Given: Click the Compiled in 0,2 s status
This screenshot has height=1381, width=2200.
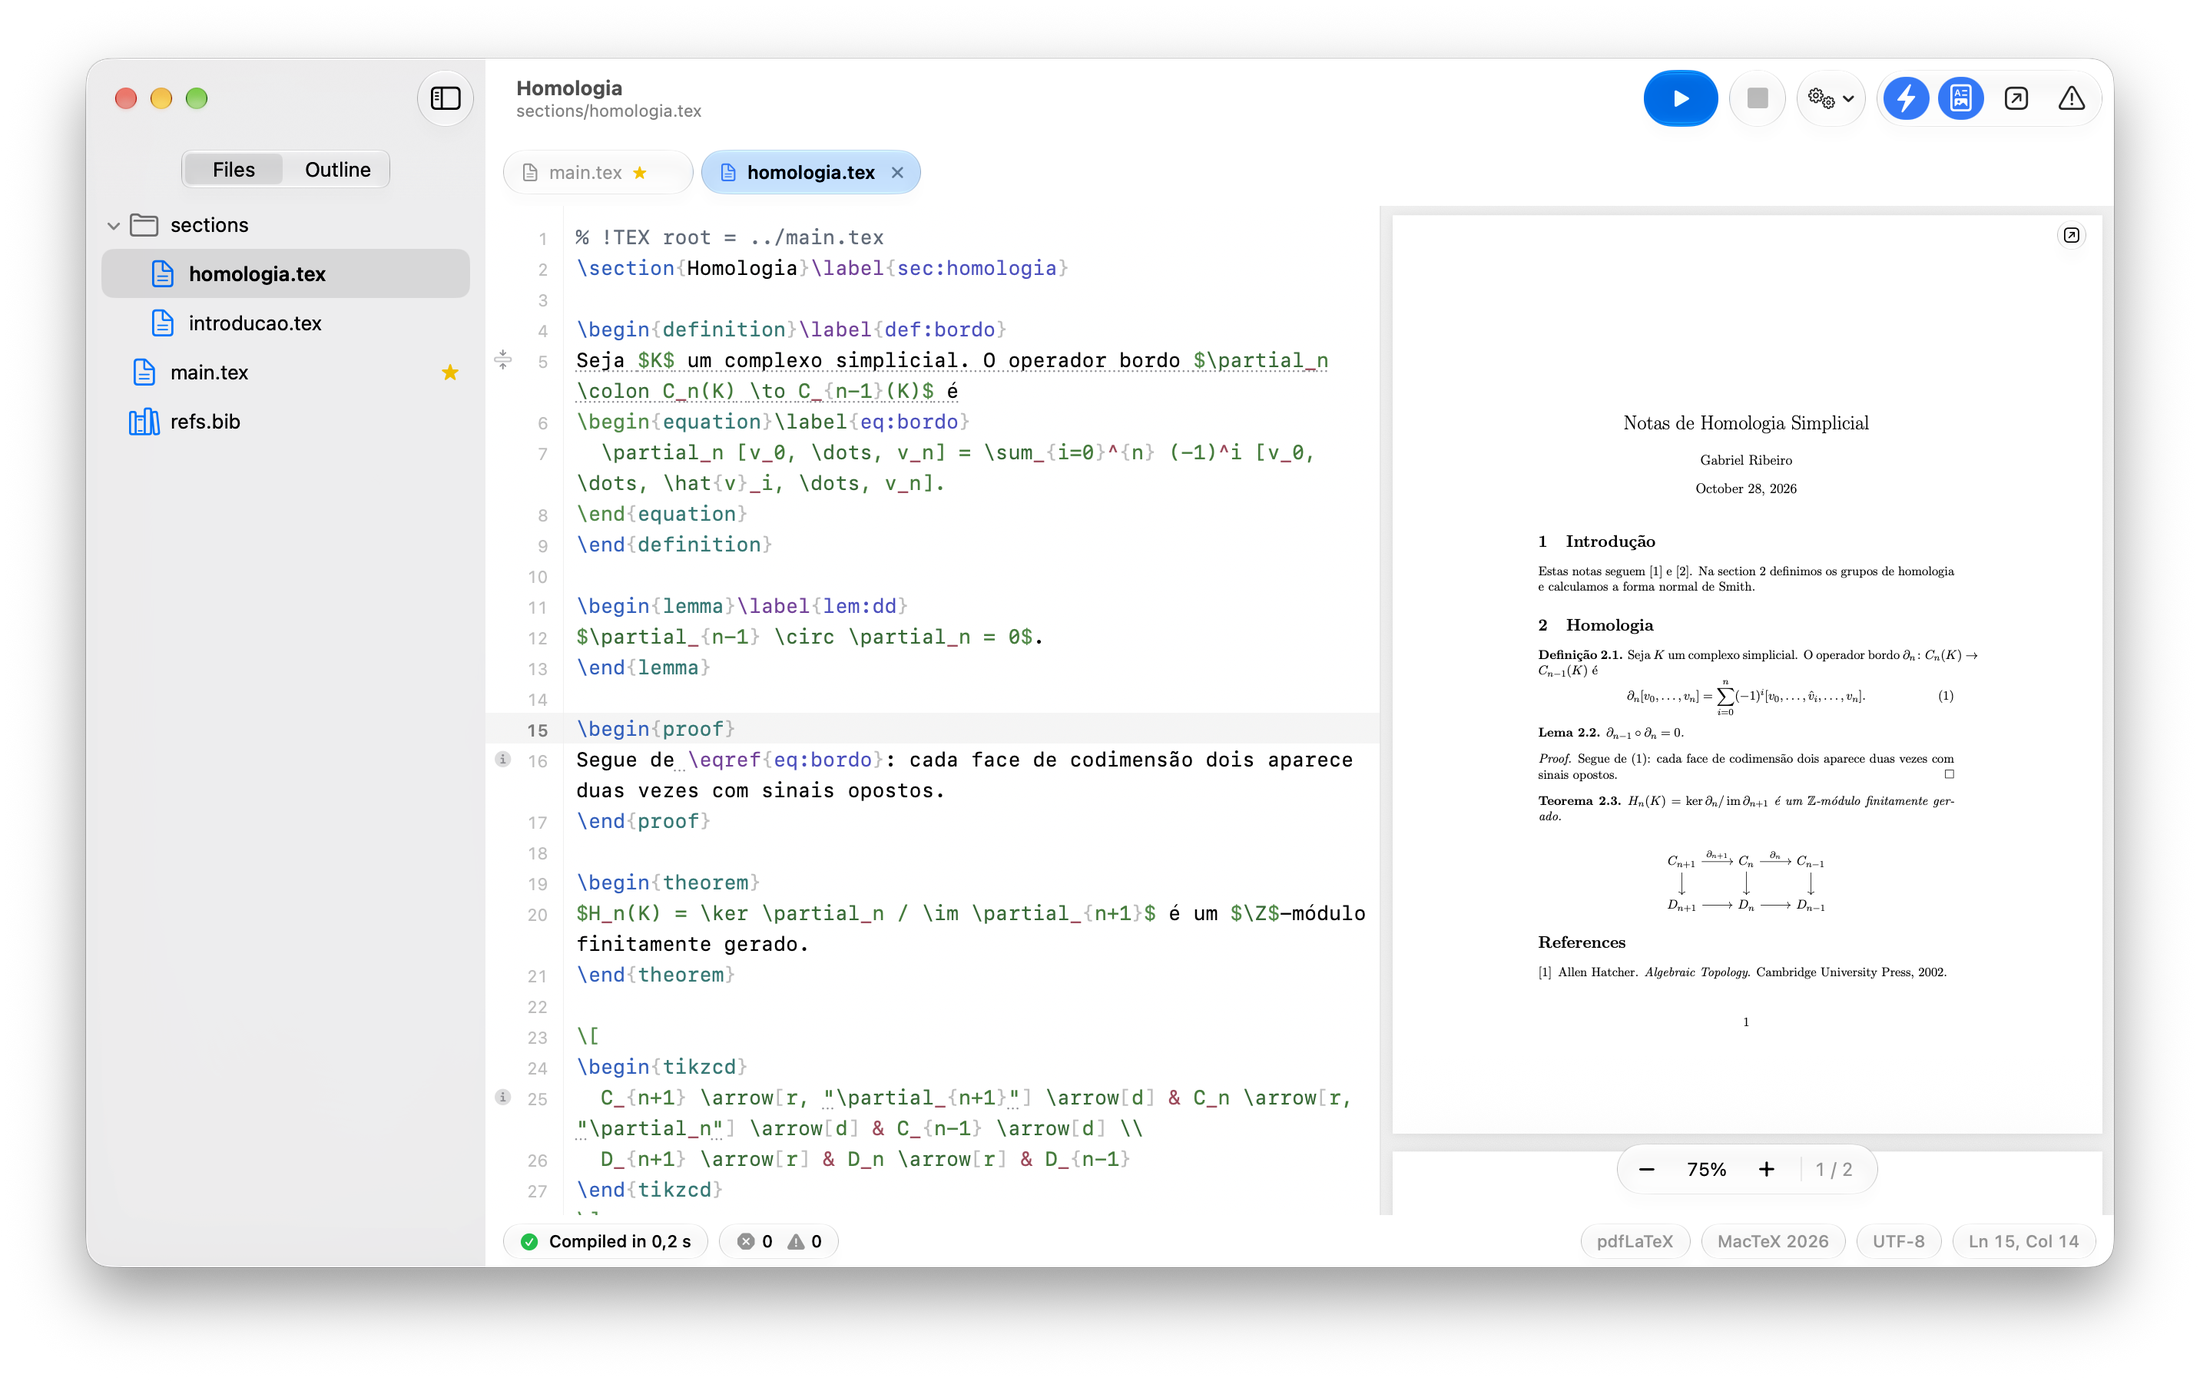Looking at the screenshot, I should 606,1241.
